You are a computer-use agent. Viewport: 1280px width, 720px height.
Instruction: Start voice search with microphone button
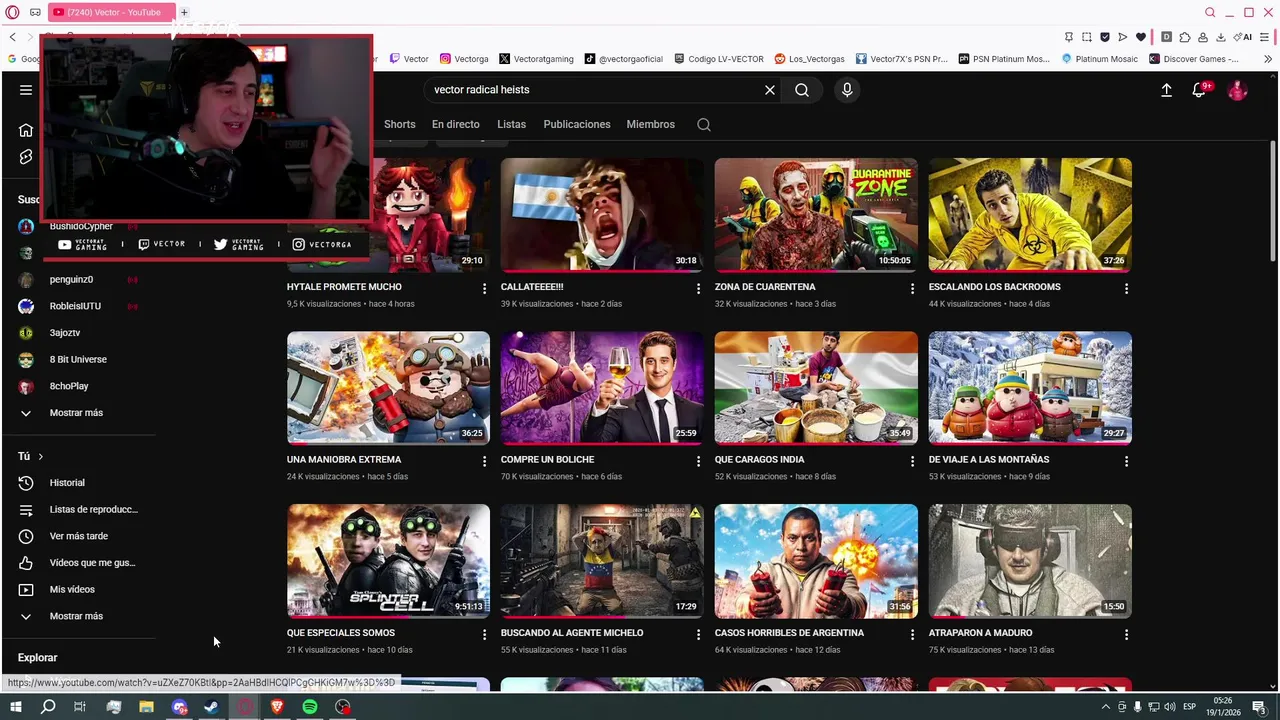click(847, 90)
